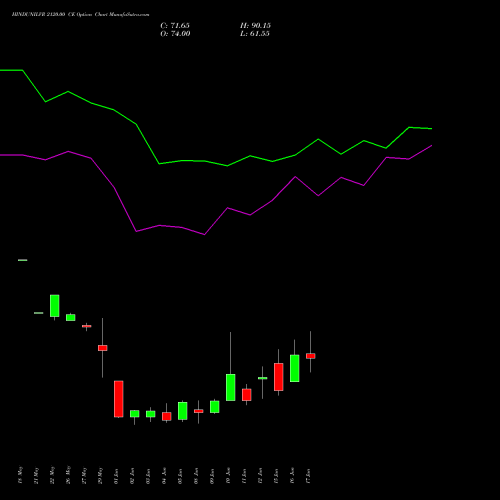500x500 pixels.
Task: Select the 11 Jun date label
Action: [244, 476]
